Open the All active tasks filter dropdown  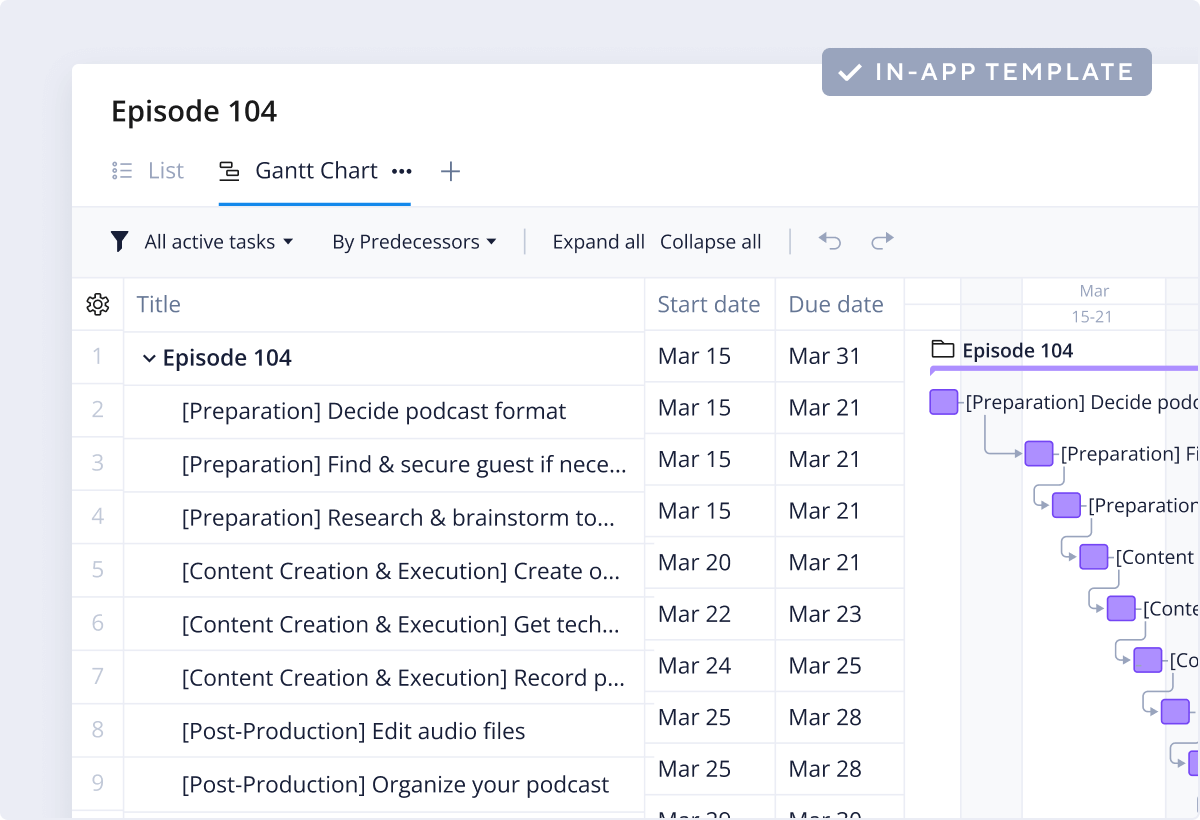(x=218, y=242)
